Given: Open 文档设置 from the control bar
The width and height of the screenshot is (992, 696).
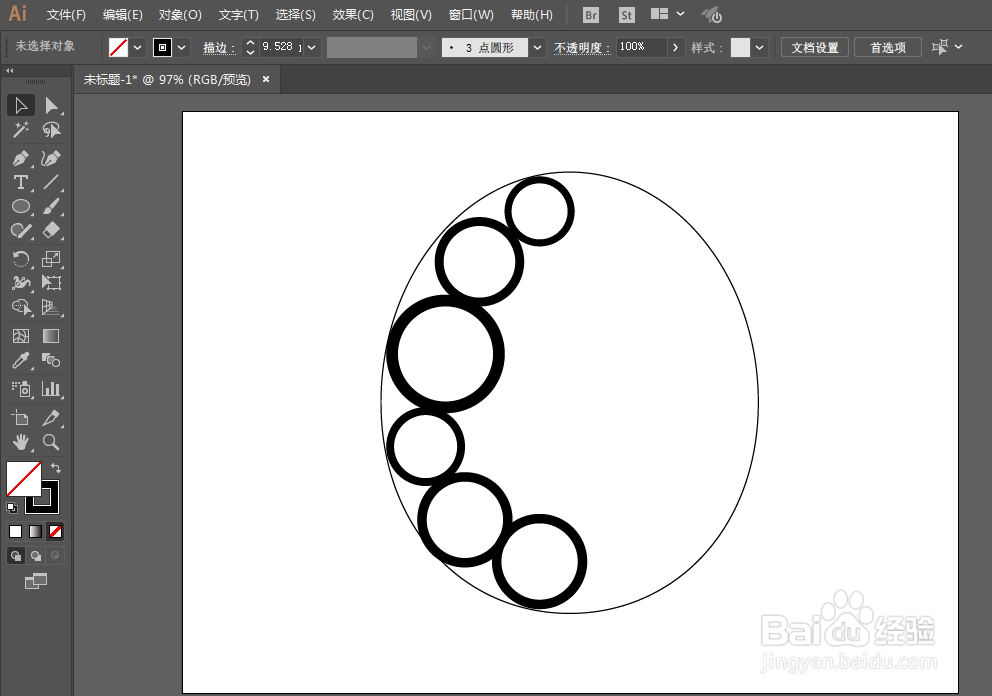Looking at the screenshot, I should pos(814,46).
